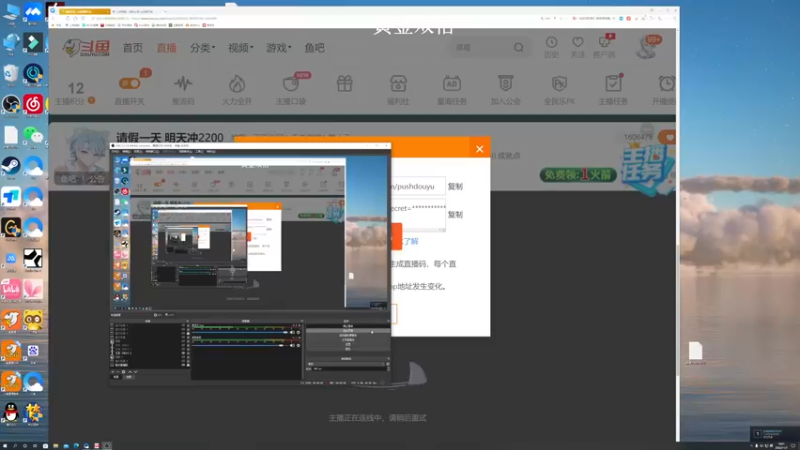Focus the Douyu search input field
This screenshot has width=800, height=450.
click(481, 48)
